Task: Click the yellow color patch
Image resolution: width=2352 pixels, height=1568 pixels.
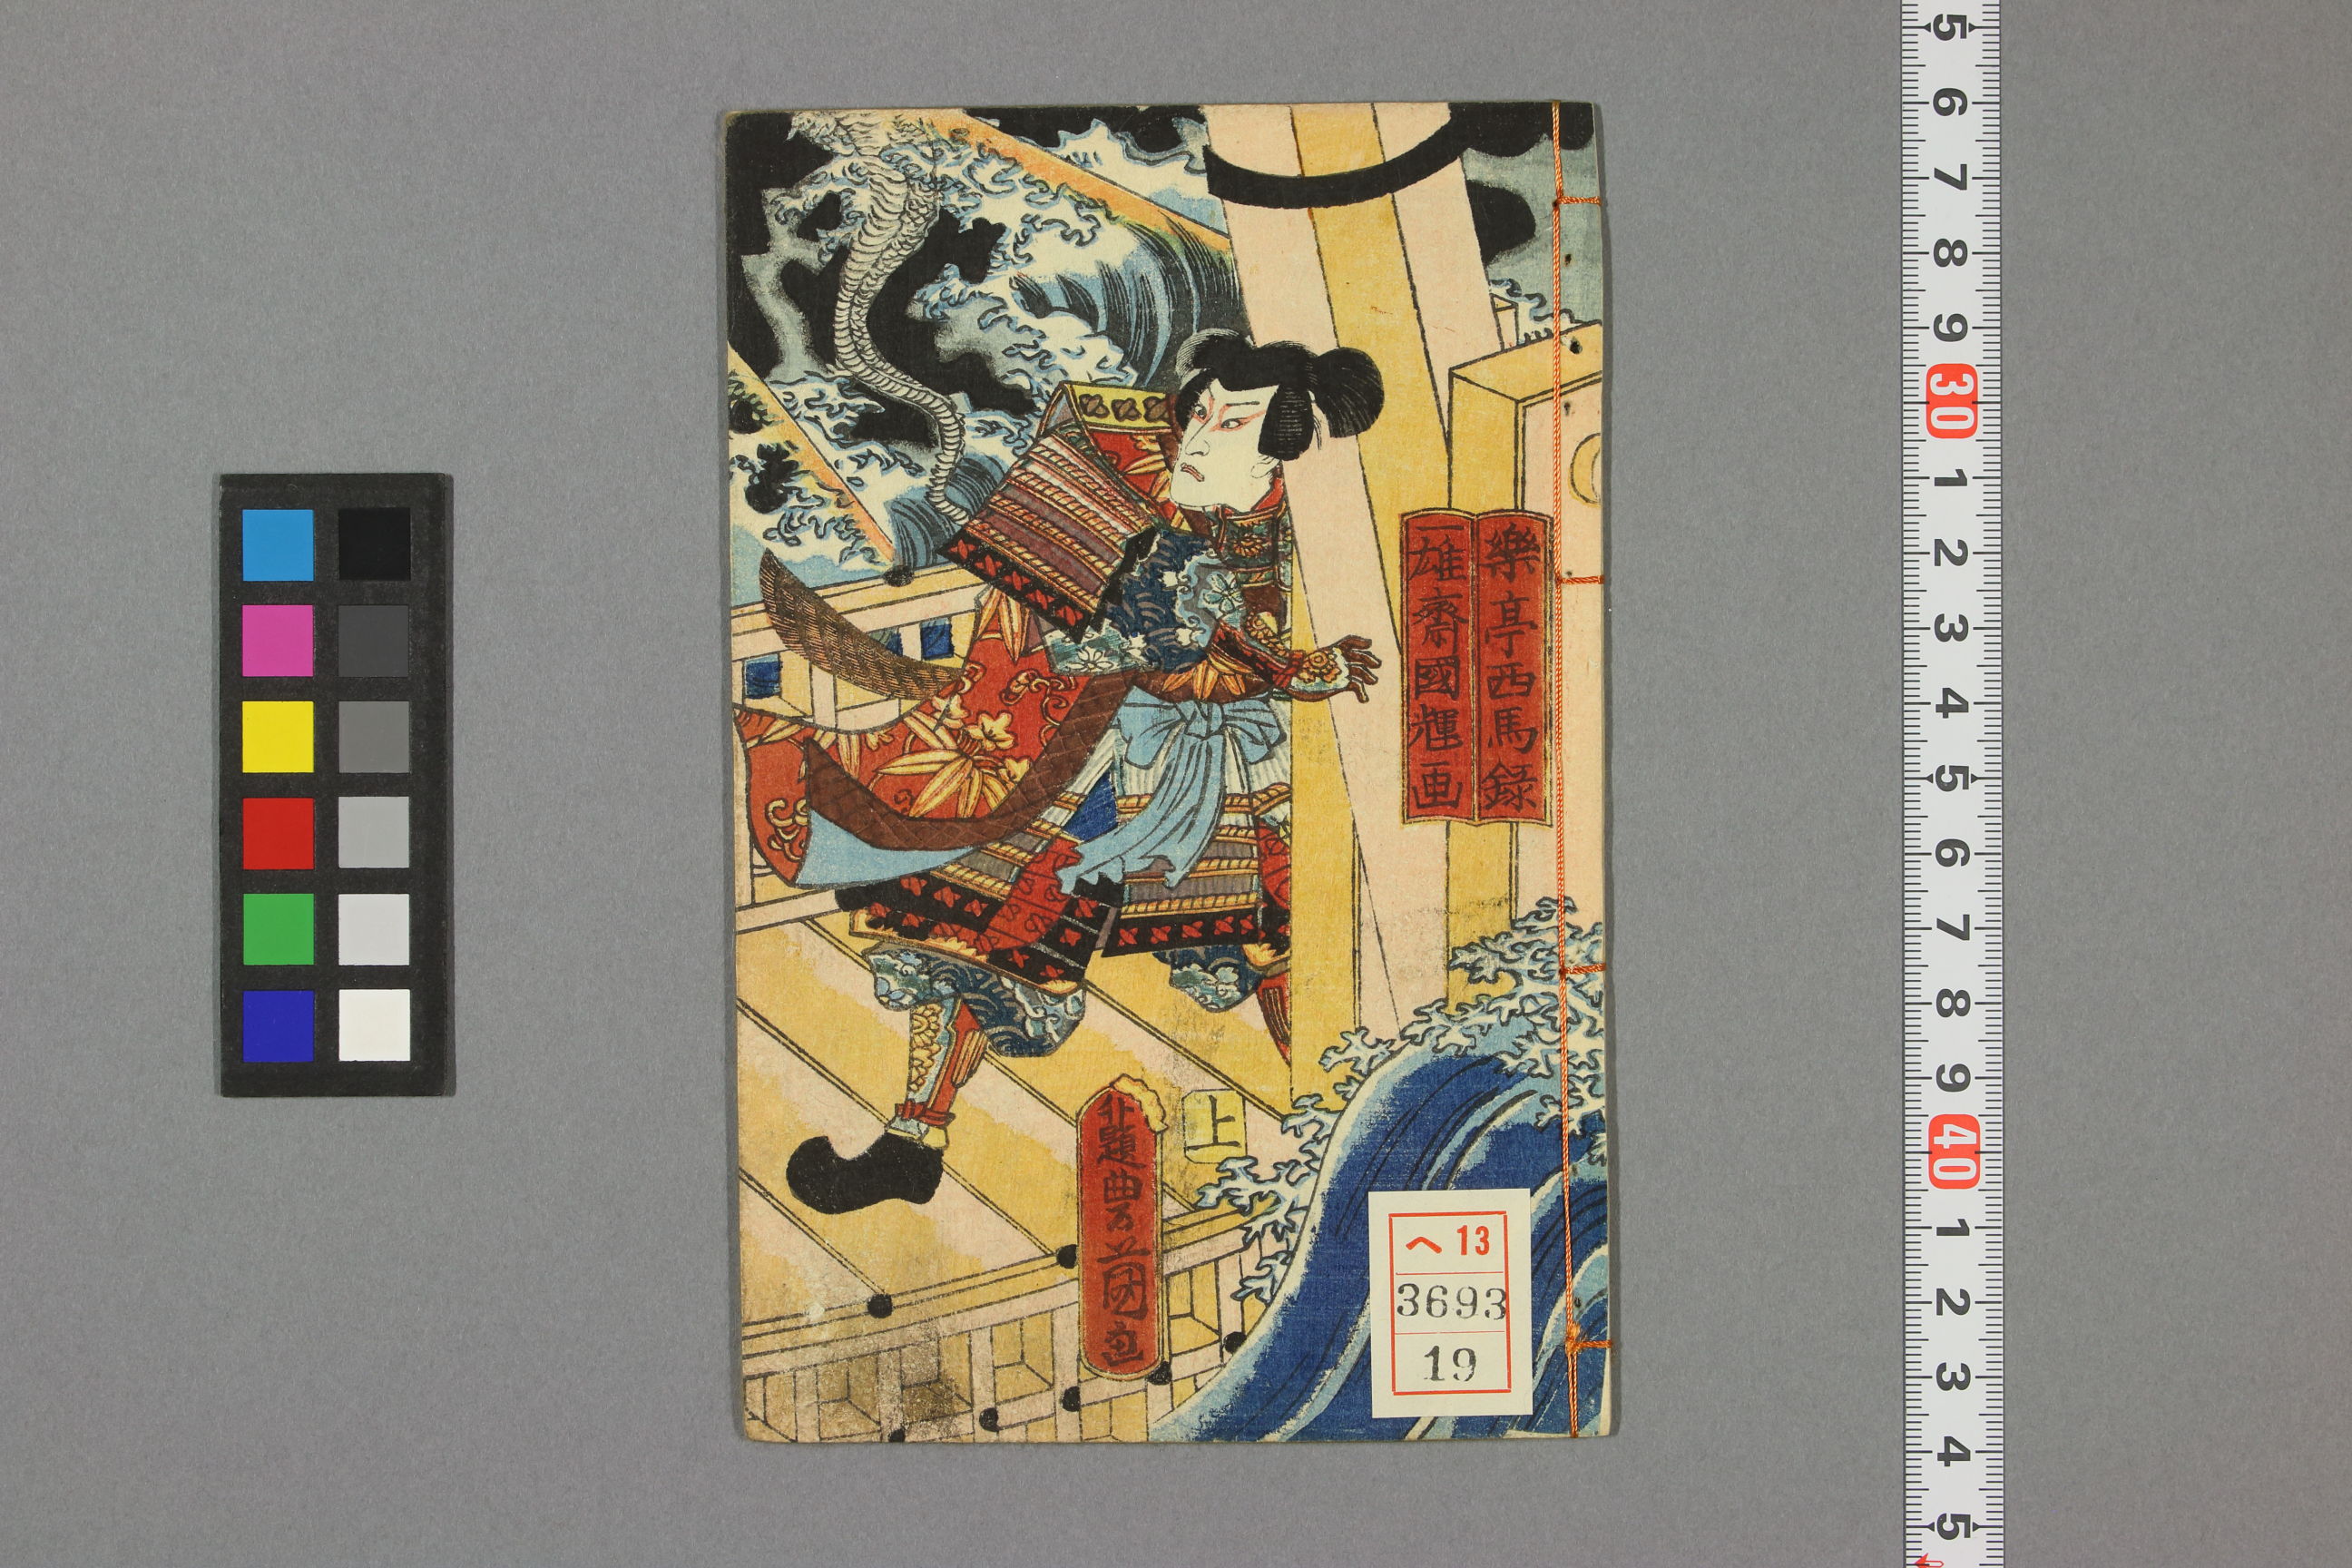Action: tap(278, 736)
